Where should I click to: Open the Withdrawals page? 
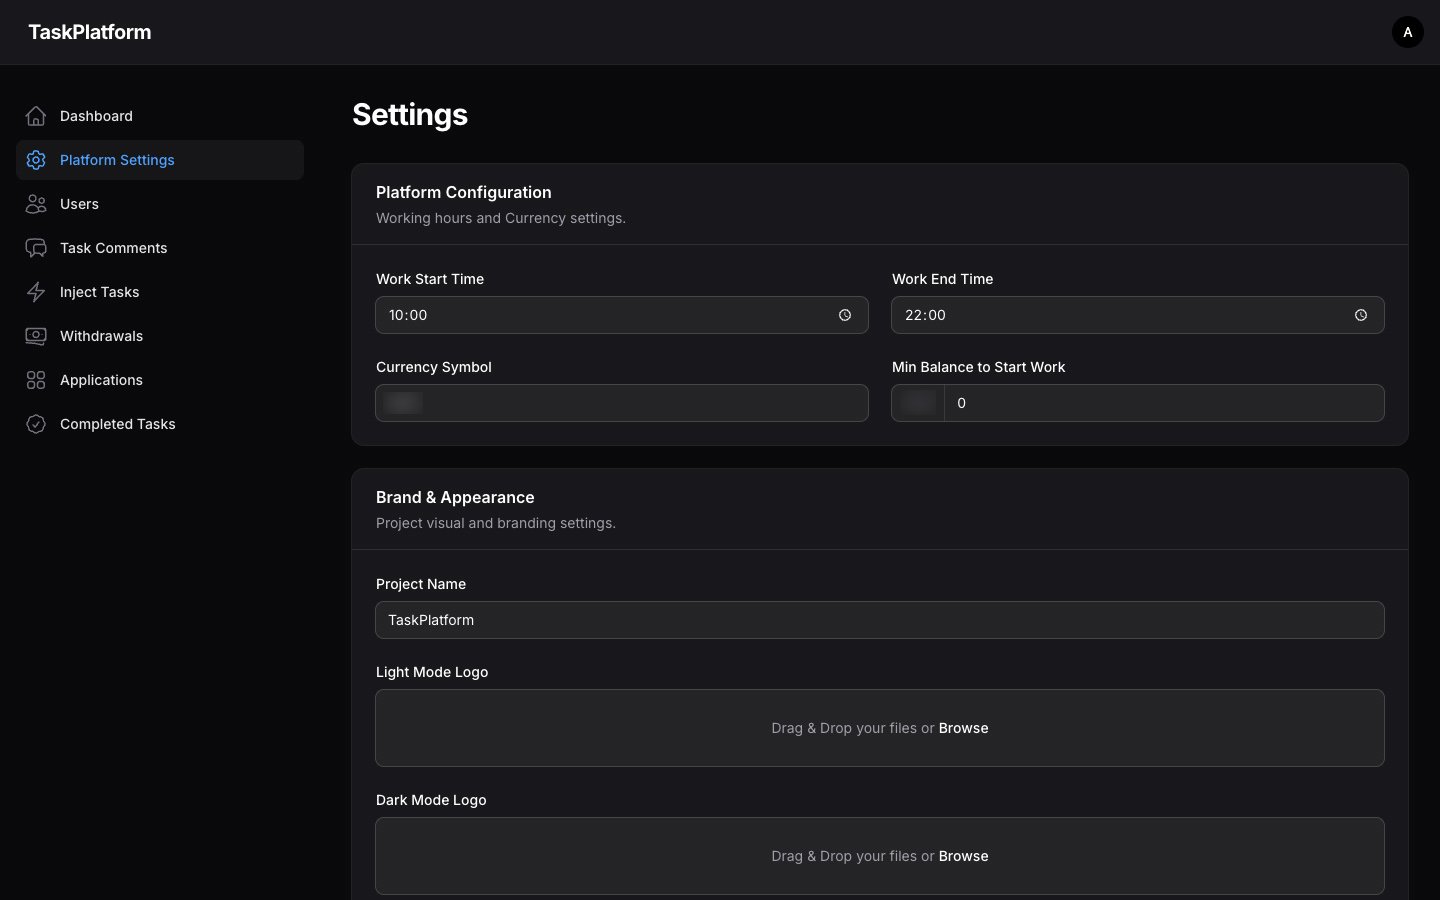pos(160,336)
